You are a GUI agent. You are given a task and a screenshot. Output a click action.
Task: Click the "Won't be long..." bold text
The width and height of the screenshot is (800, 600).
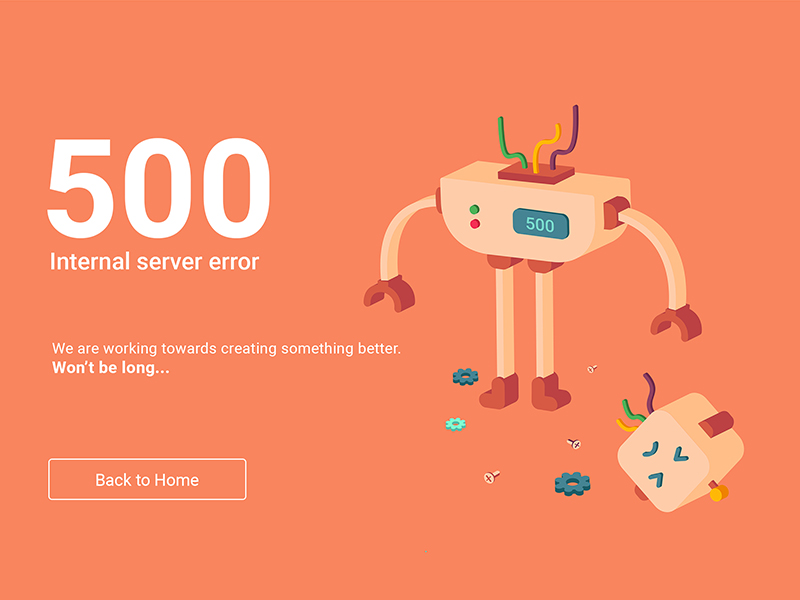(x=111, y=367)
